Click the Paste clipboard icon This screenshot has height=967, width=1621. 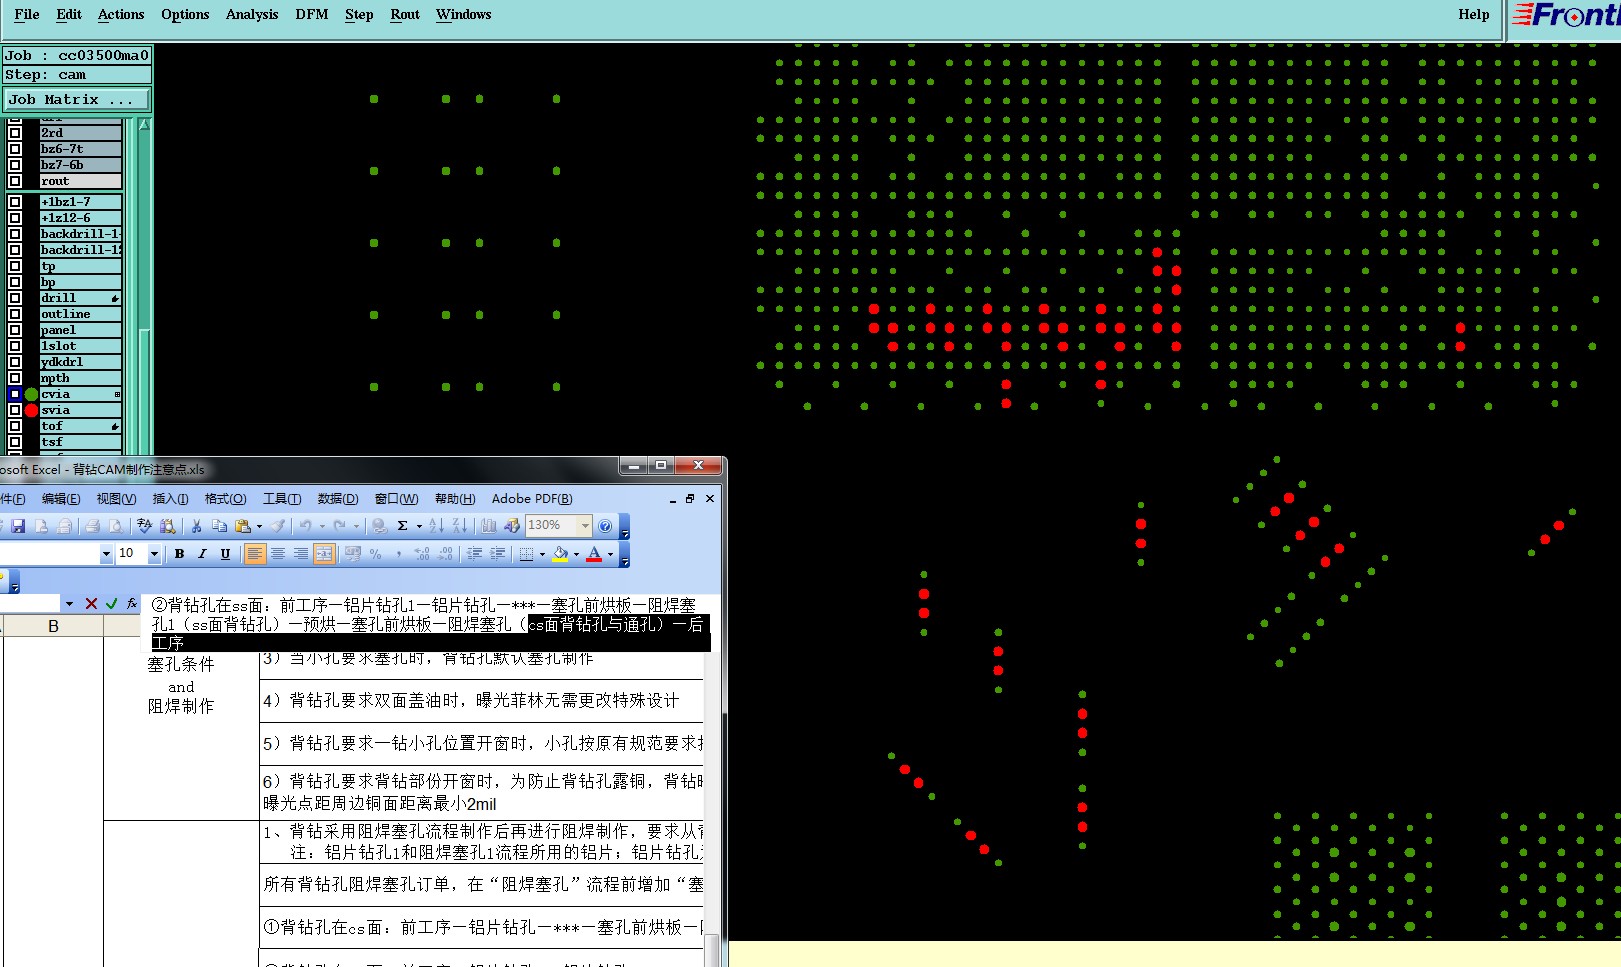[x=243, y=526]
